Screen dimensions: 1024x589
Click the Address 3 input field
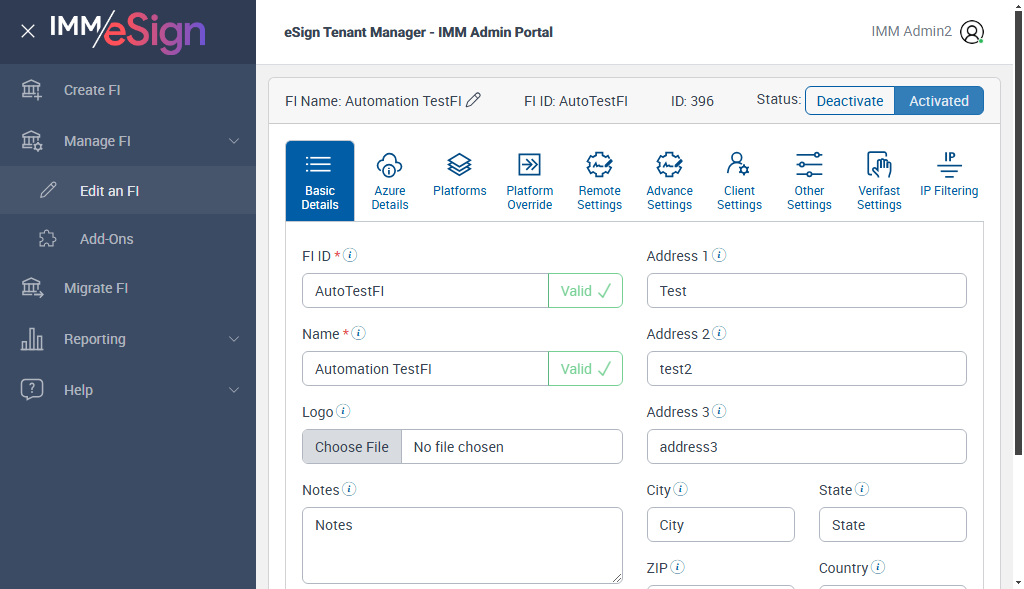point(806,447)
